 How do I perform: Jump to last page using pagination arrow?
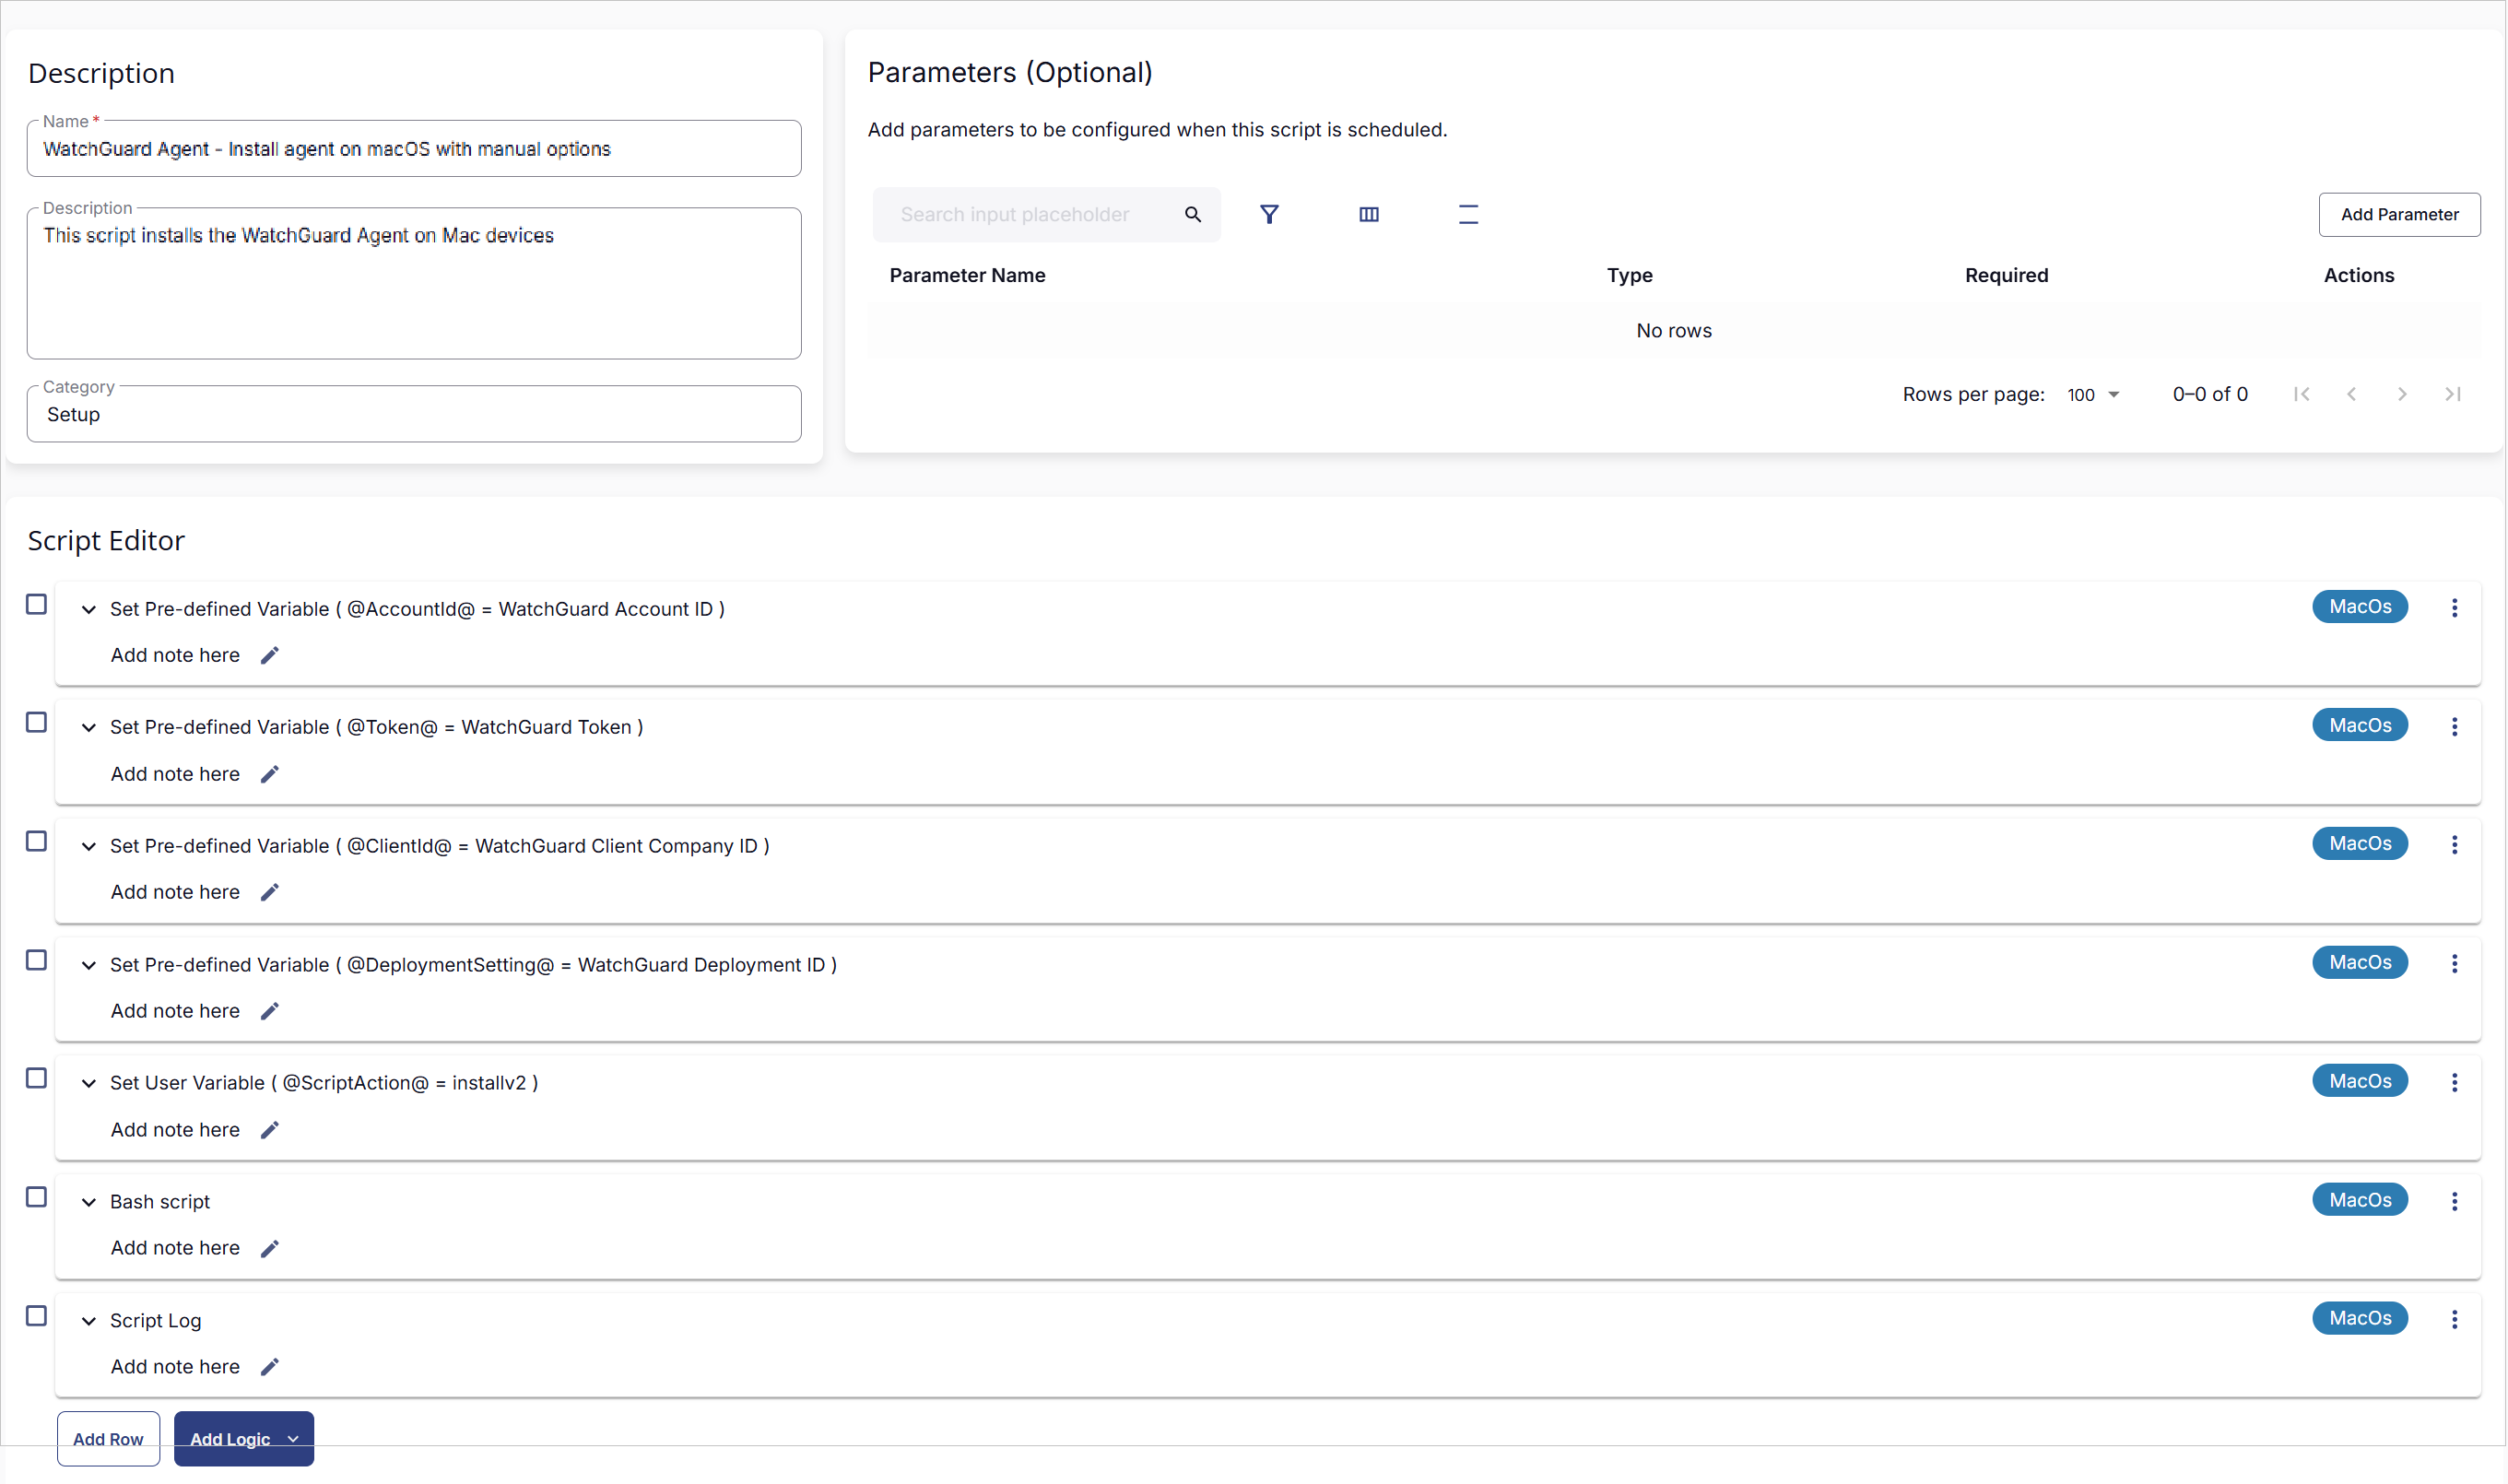point(2453,393)
